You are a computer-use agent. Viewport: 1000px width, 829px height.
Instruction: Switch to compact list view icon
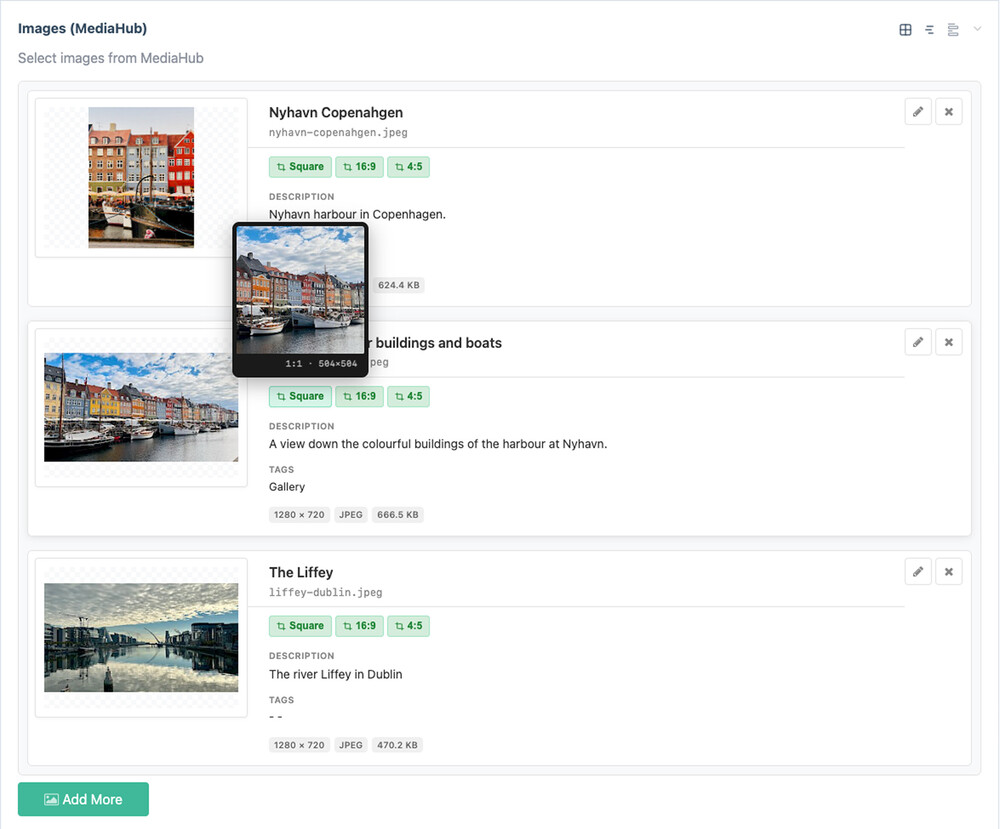coord(929,30)
